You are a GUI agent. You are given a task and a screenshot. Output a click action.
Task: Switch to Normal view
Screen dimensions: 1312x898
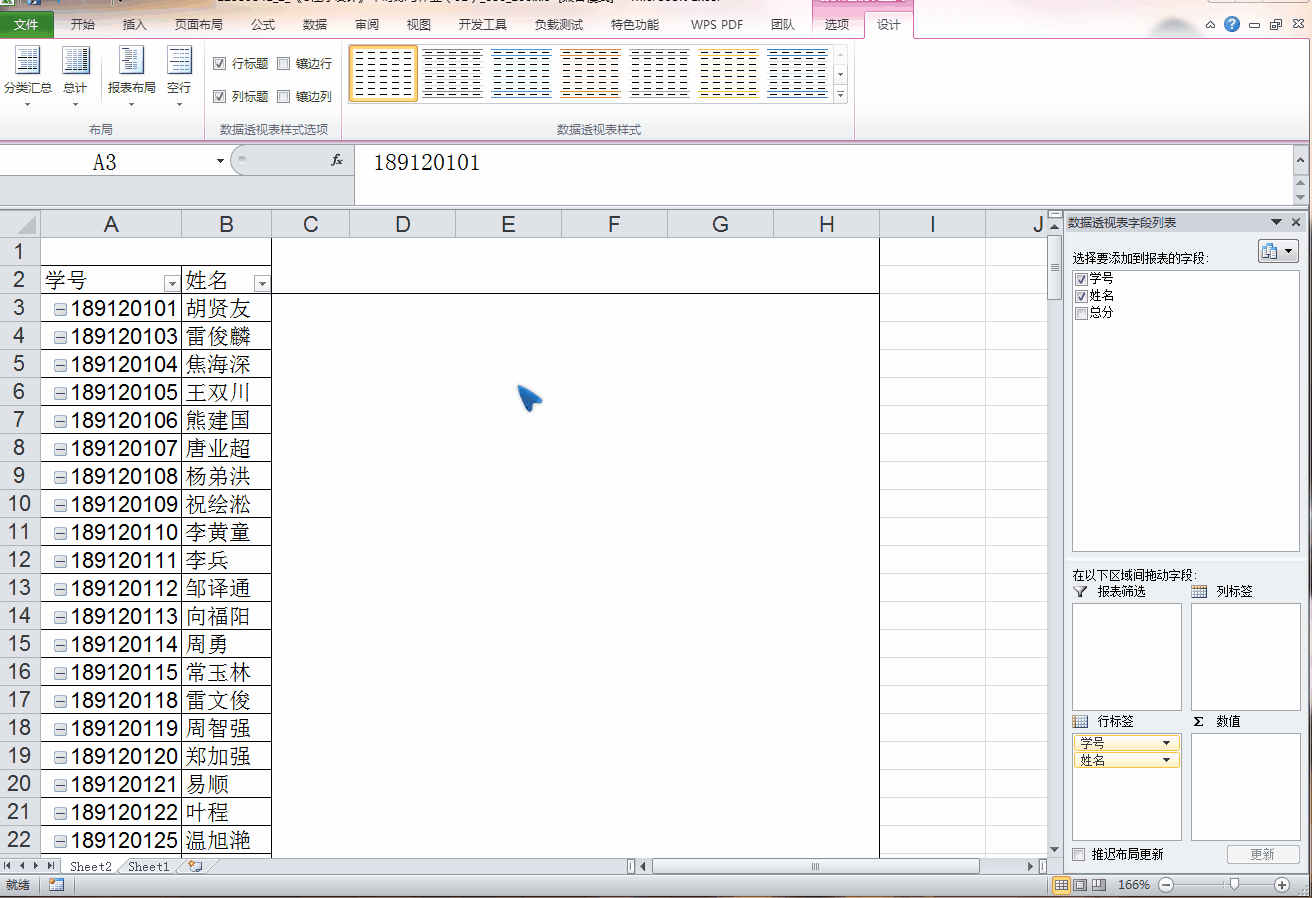click(1062, 885)
